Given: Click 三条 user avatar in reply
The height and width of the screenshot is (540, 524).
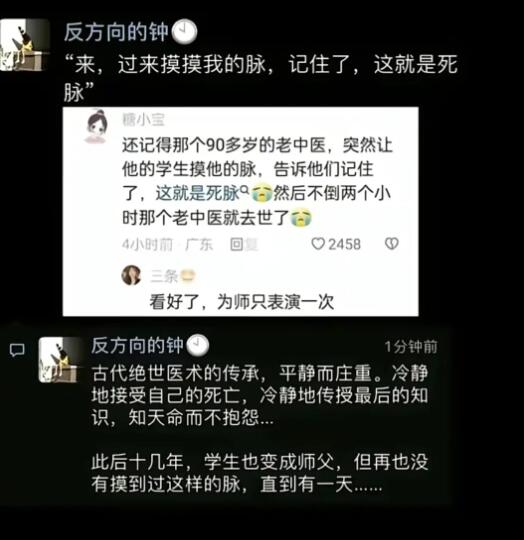Looking at the screenshot, I should click(132, 275).
